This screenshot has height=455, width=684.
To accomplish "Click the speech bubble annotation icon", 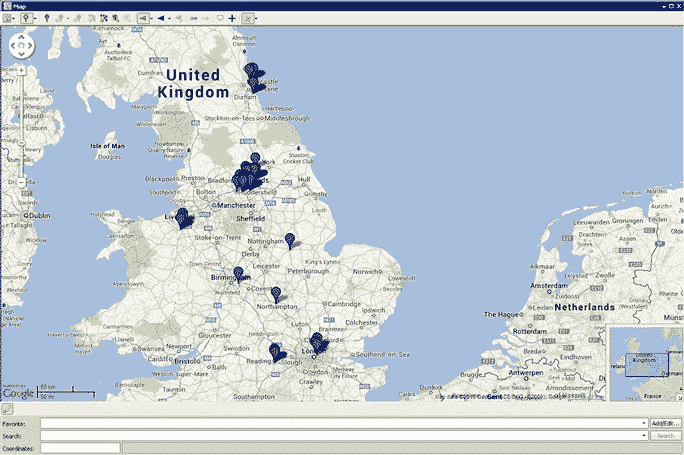I will (220, 18).
